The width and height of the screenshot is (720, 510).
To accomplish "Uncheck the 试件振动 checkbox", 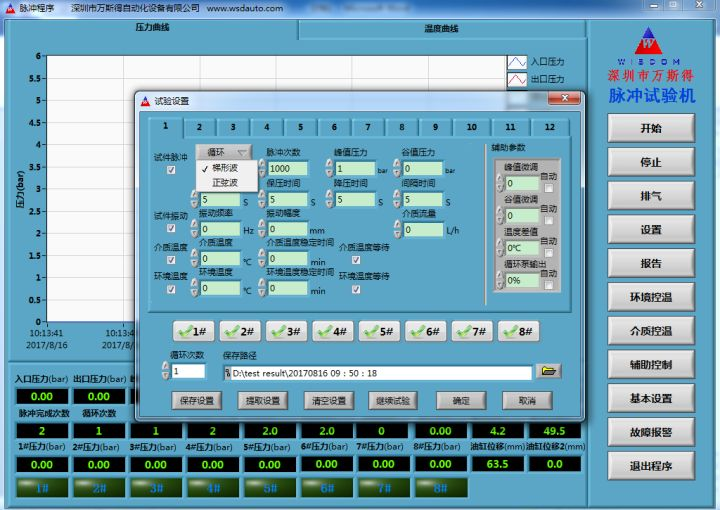I will [x=171, y=228].
